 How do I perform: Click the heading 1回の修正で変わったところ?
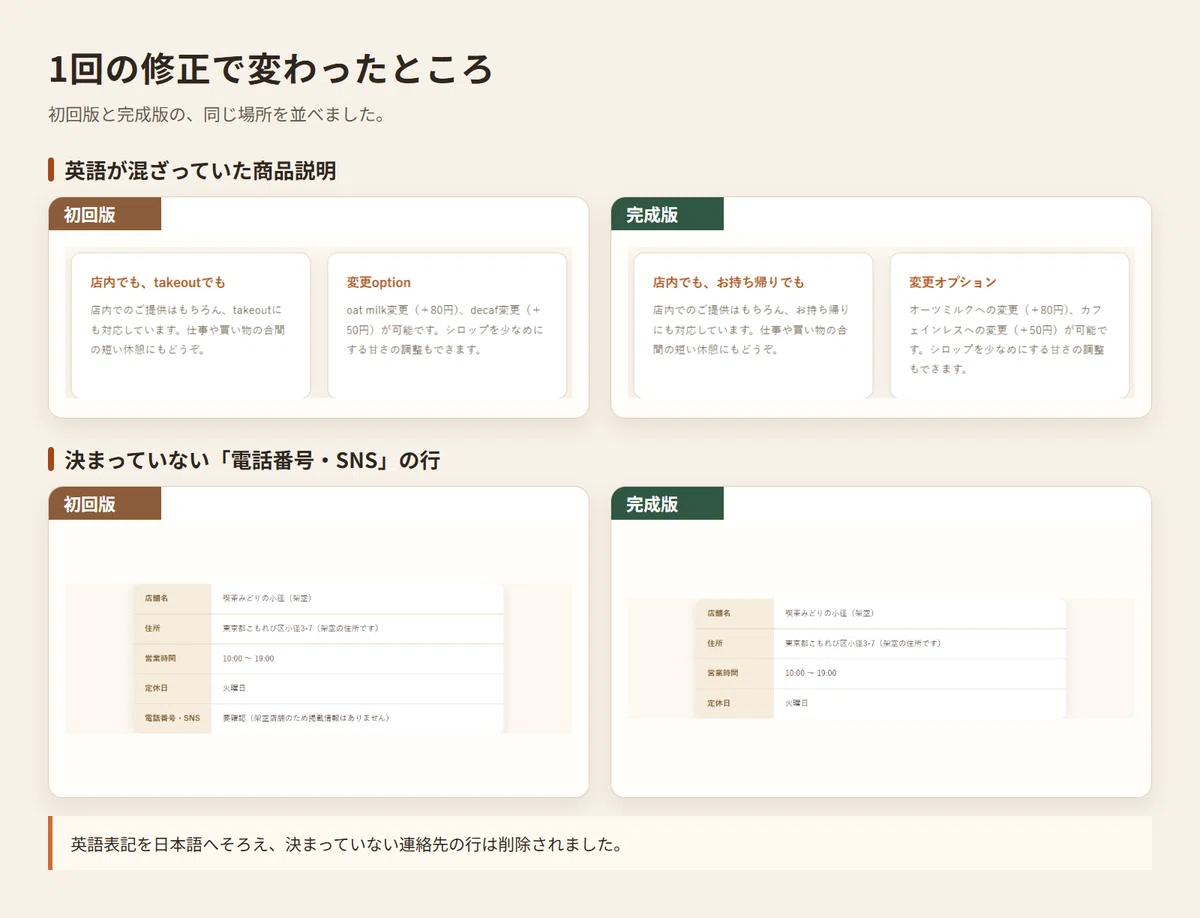tap(271, 70)
